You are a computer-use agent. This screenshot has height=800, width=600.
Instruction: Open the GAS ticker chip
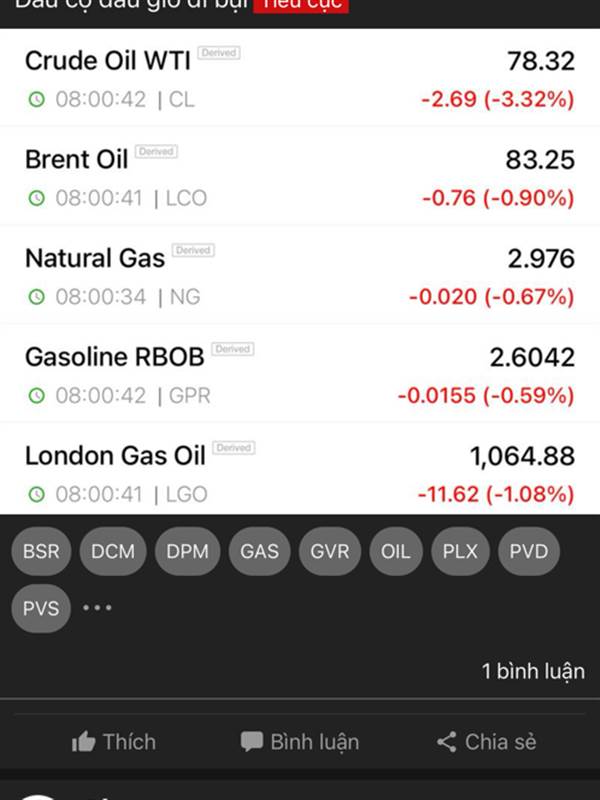(x=259, y=551)
